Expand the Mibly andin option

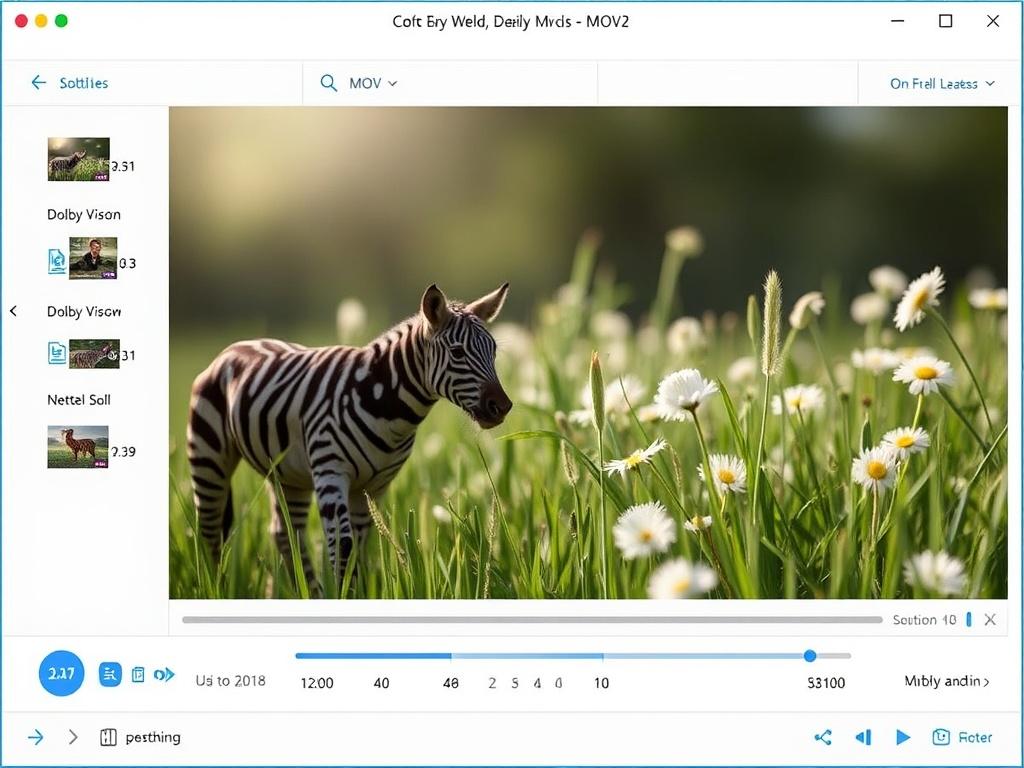947,681
